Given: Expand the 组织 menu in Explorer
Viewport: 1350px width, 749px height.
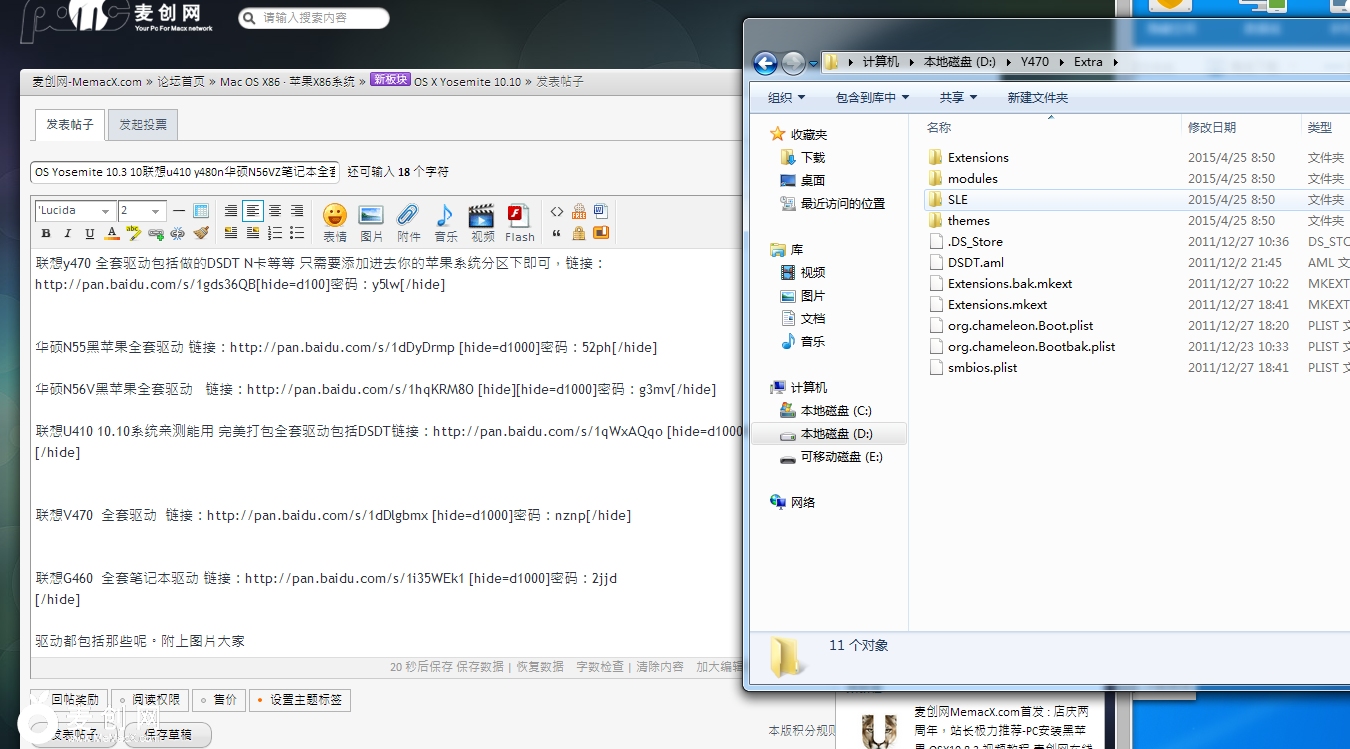Looking at the screenshot, I should (786, 97).
